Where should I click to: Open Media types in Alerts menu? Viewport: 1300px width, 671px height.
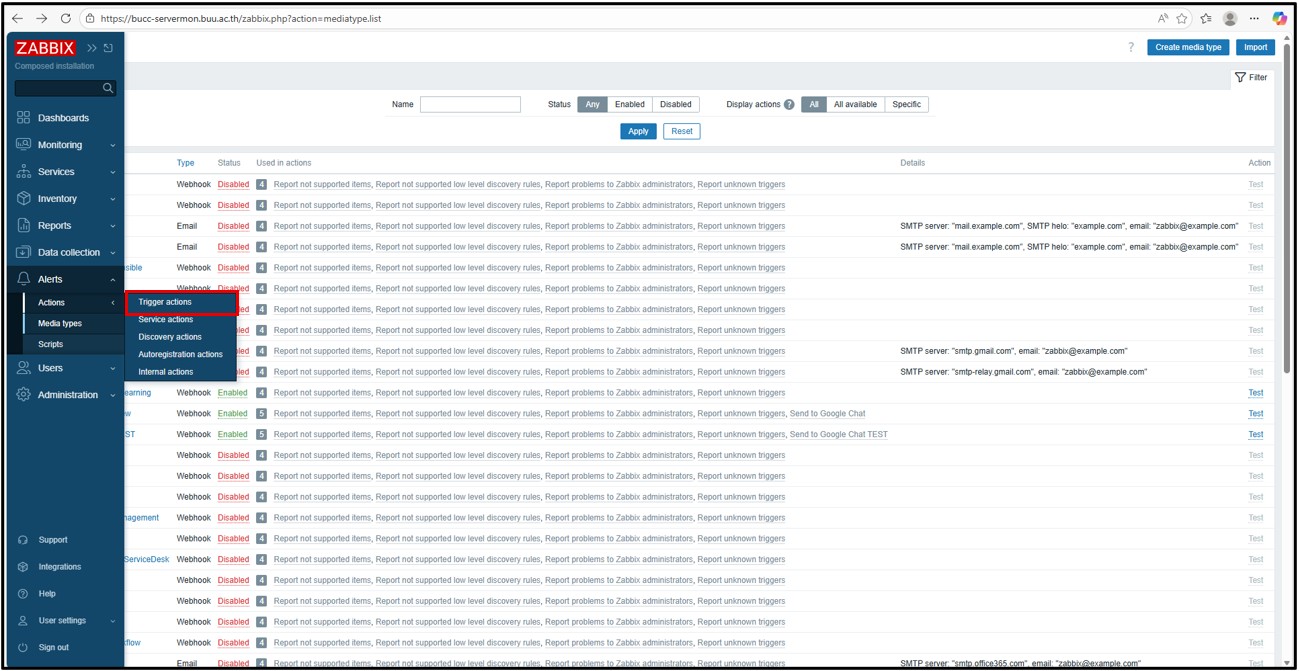[x=60, y=324]
